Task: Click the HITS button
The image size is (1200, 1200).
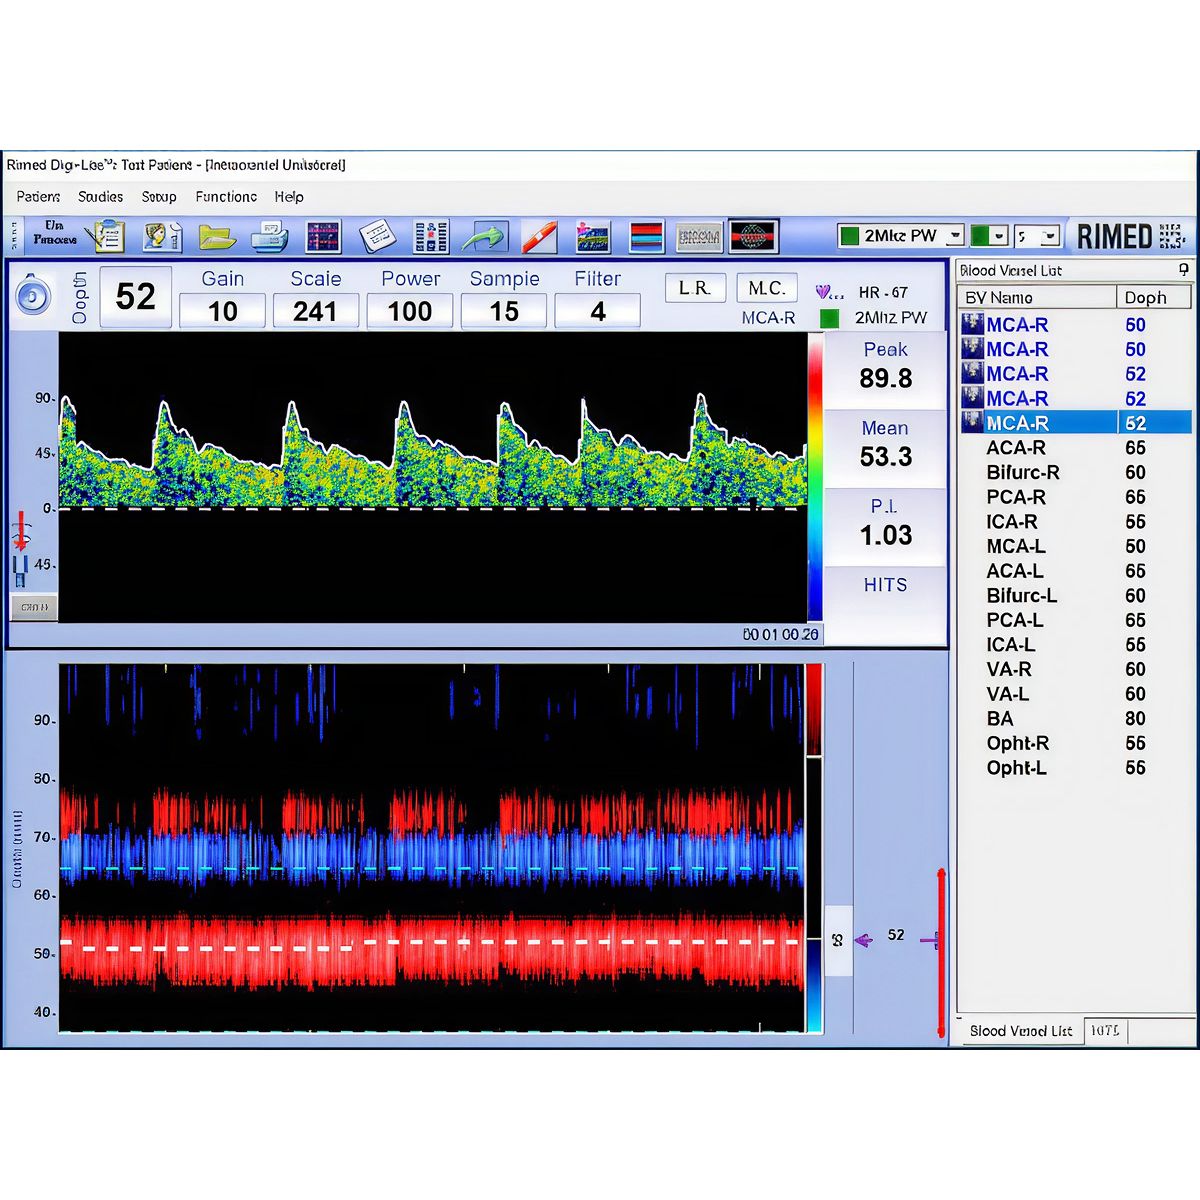Action: tap(885, 585)
